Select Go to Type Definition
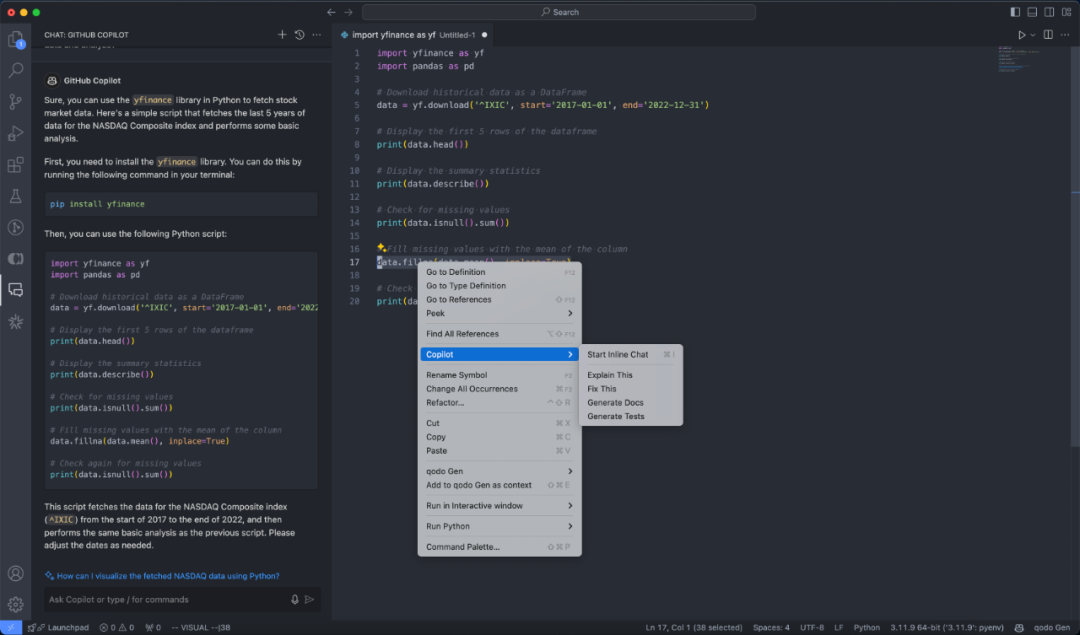This screenshot has width=1080, height=635. point(499,286)
